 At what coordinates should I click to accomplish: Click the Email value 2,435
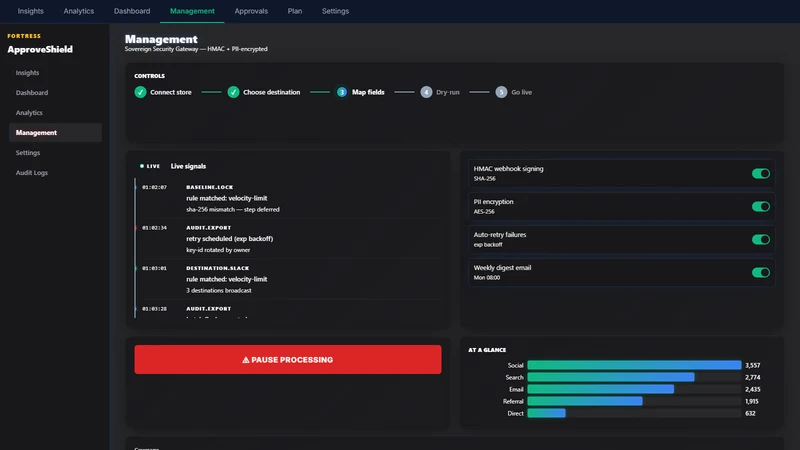tap(753, 389)
